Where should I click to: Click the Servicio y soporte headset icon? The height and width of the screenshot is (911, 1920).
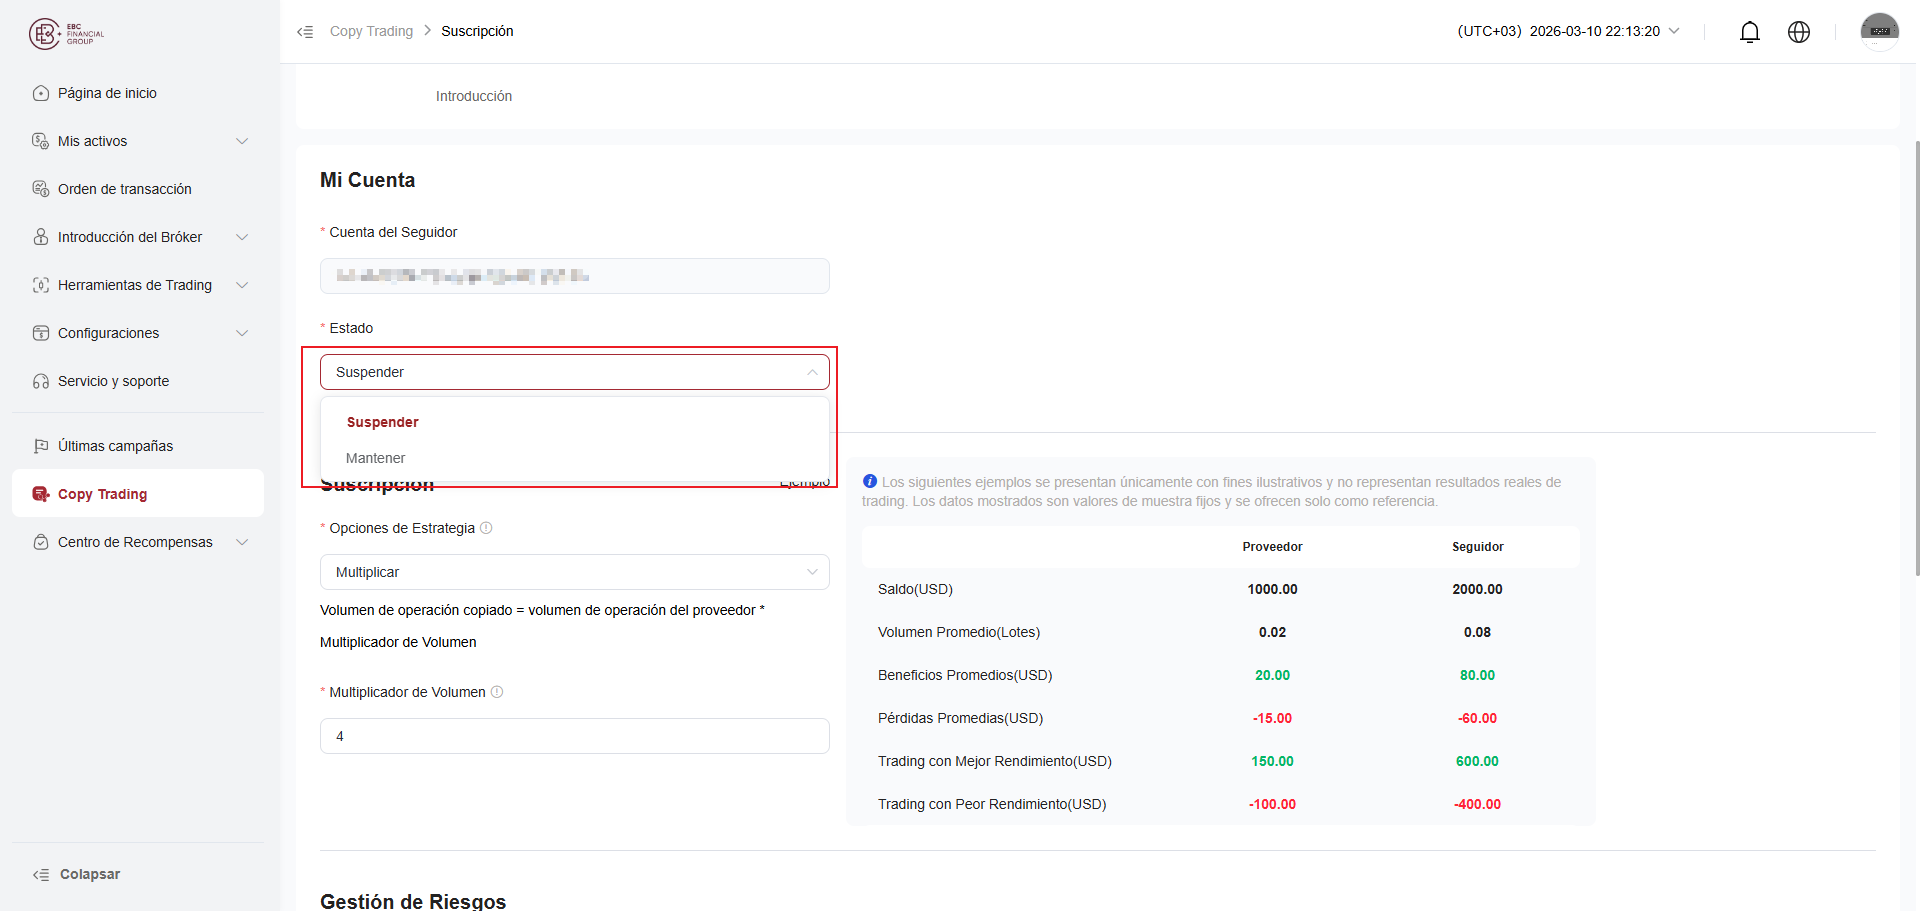click(41, 381)
